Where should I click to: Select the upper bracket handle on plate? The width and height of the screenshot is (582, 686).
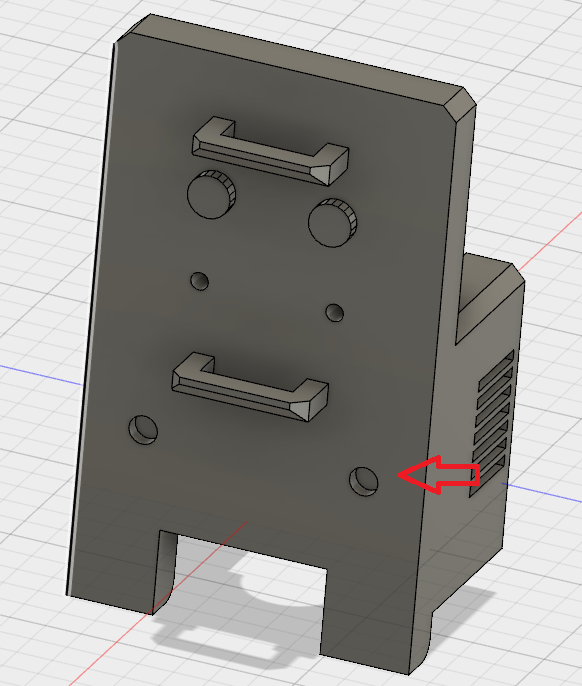pyautogui.click(x=270, y=151)
